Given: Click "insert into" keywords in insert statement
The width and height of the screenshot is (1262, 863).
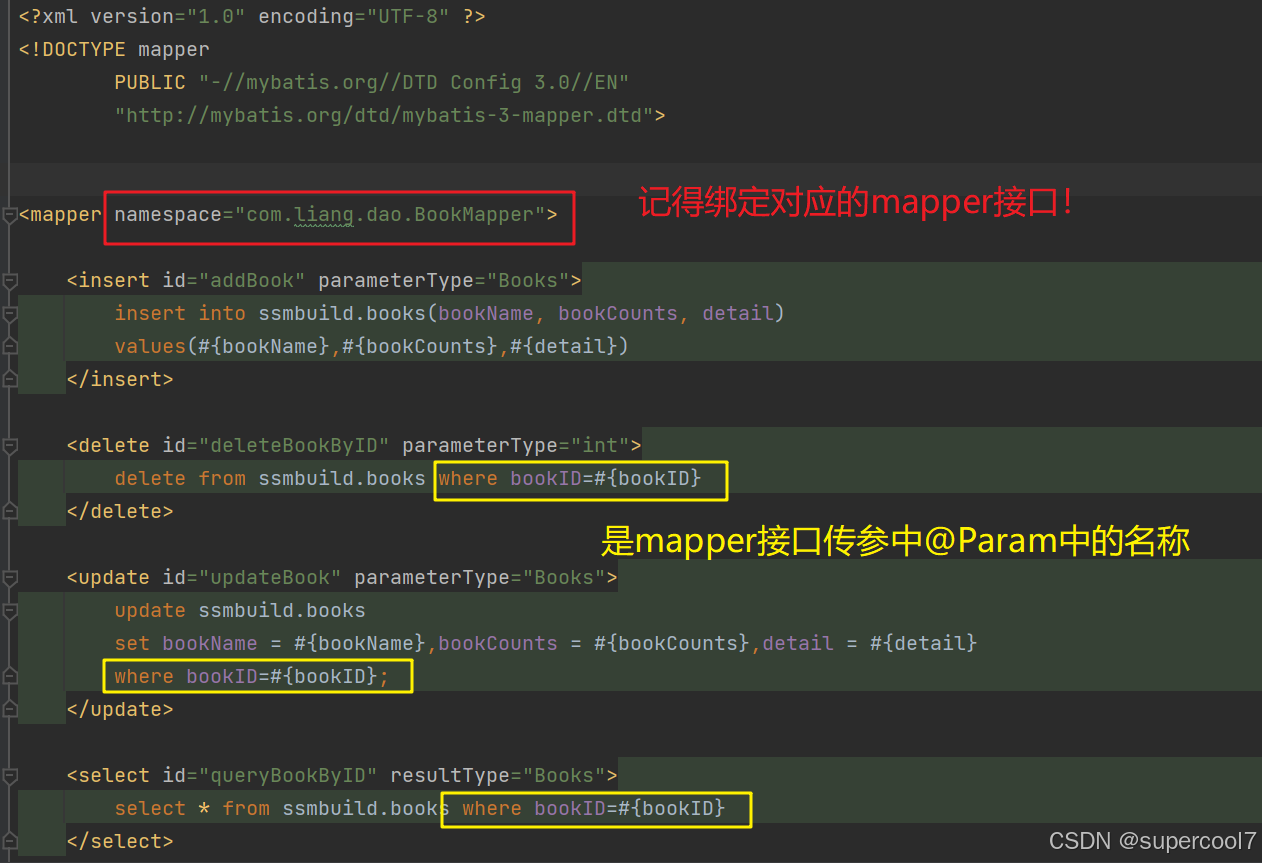Looking at the screenshot, I should pos(180,313).
